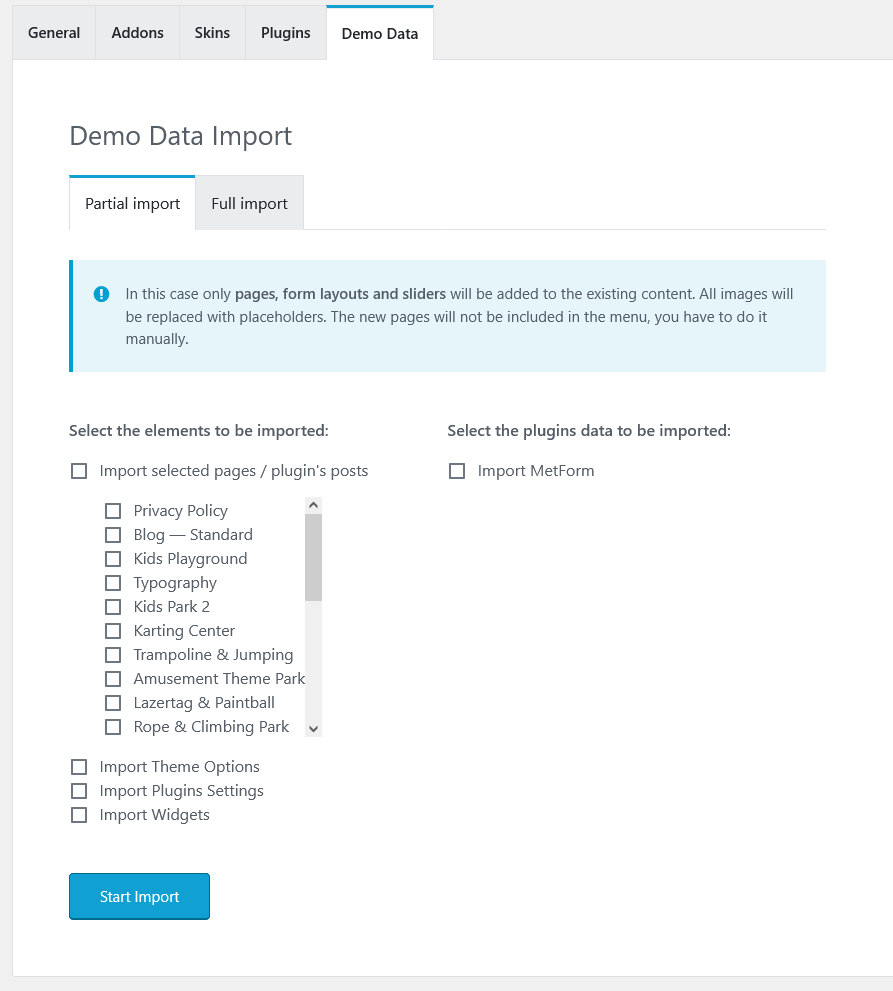The height and width of the screenshot is (991, 893).
Task: Enable Import selected pages / plugin's posts
Action: 79,471
